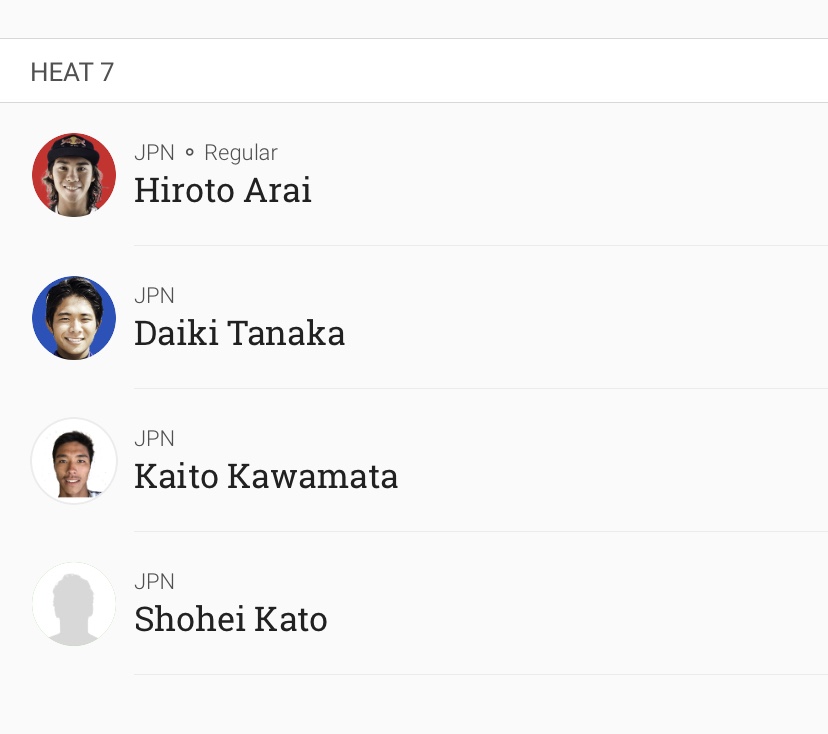Click JPN country code above Daiki Tanaka
This screenshot has width=828, height=734.
tap(154, 296)
